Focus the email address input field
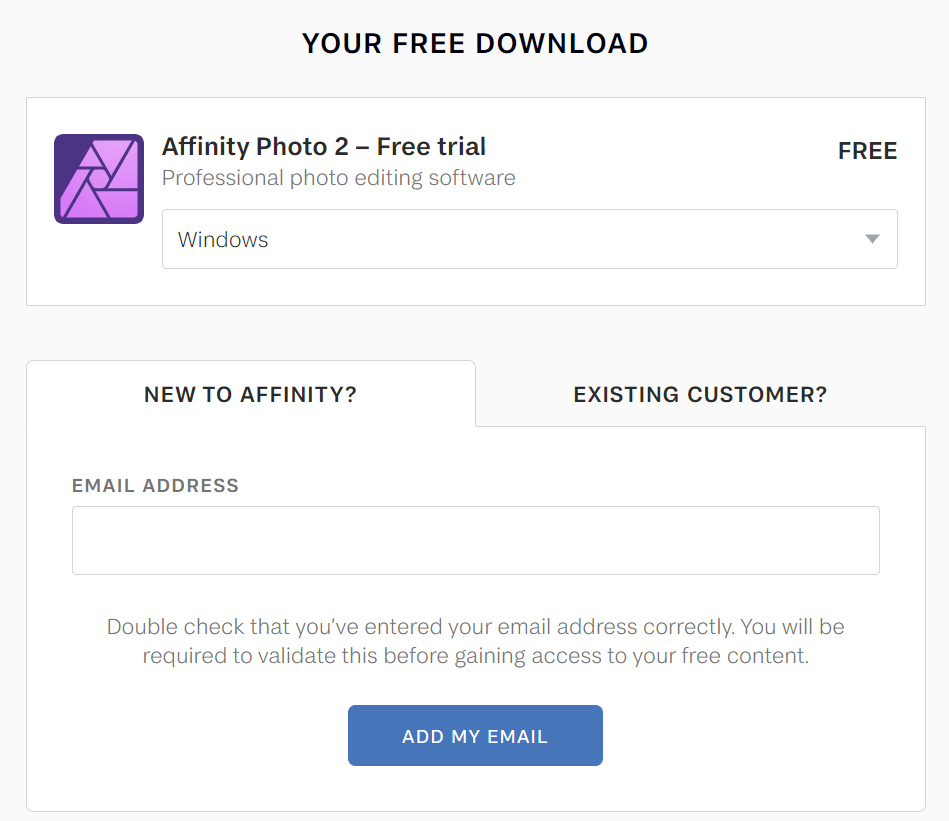949x821 pixels. 475,540
